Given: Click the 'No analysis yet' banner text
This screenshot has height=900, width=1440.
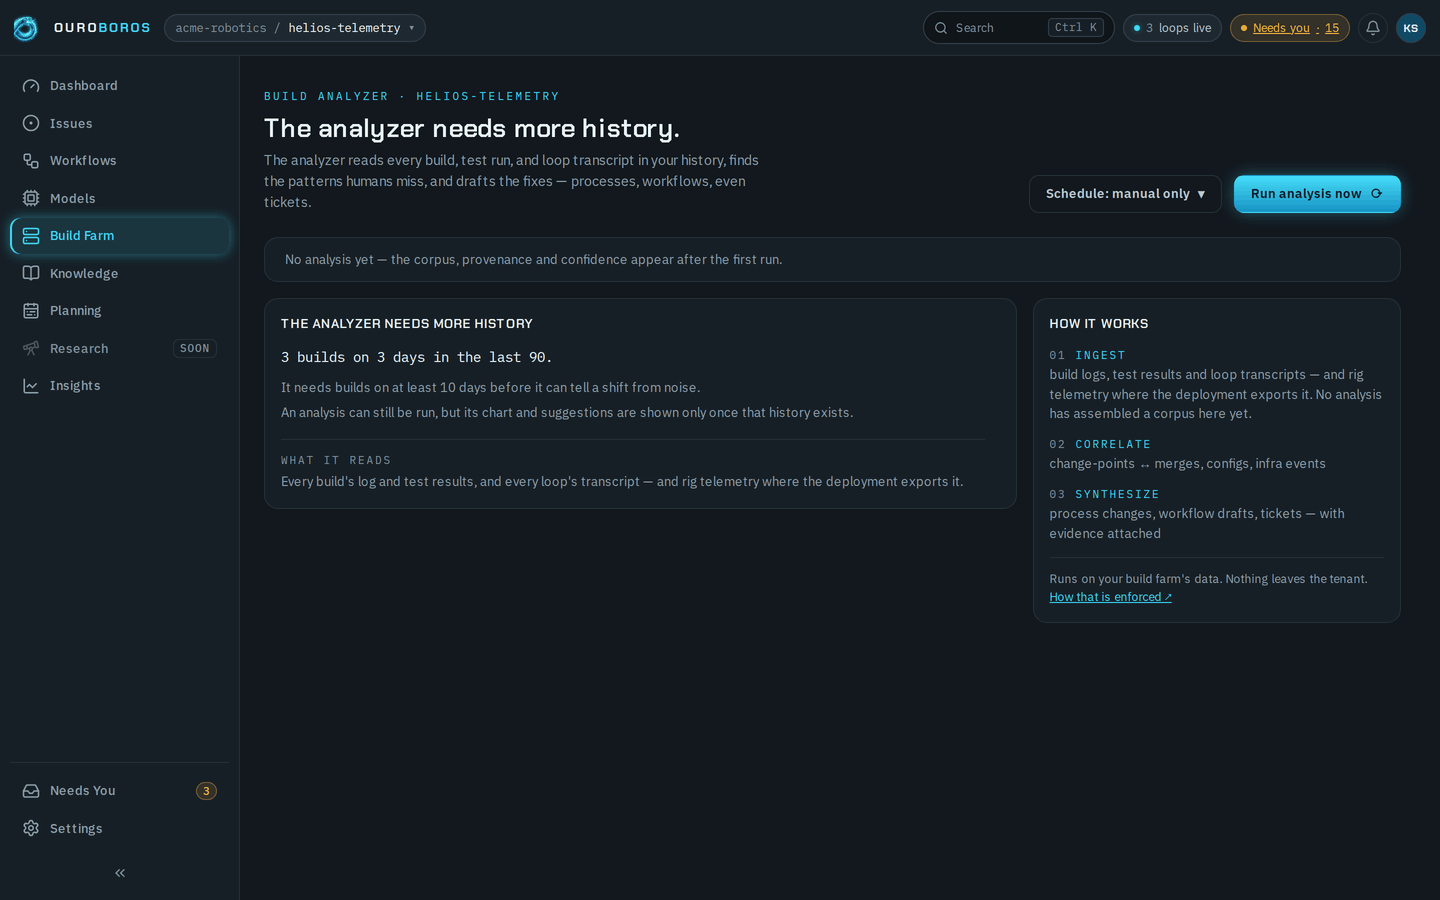Looking at the screenshot, I should coord(533,259).
